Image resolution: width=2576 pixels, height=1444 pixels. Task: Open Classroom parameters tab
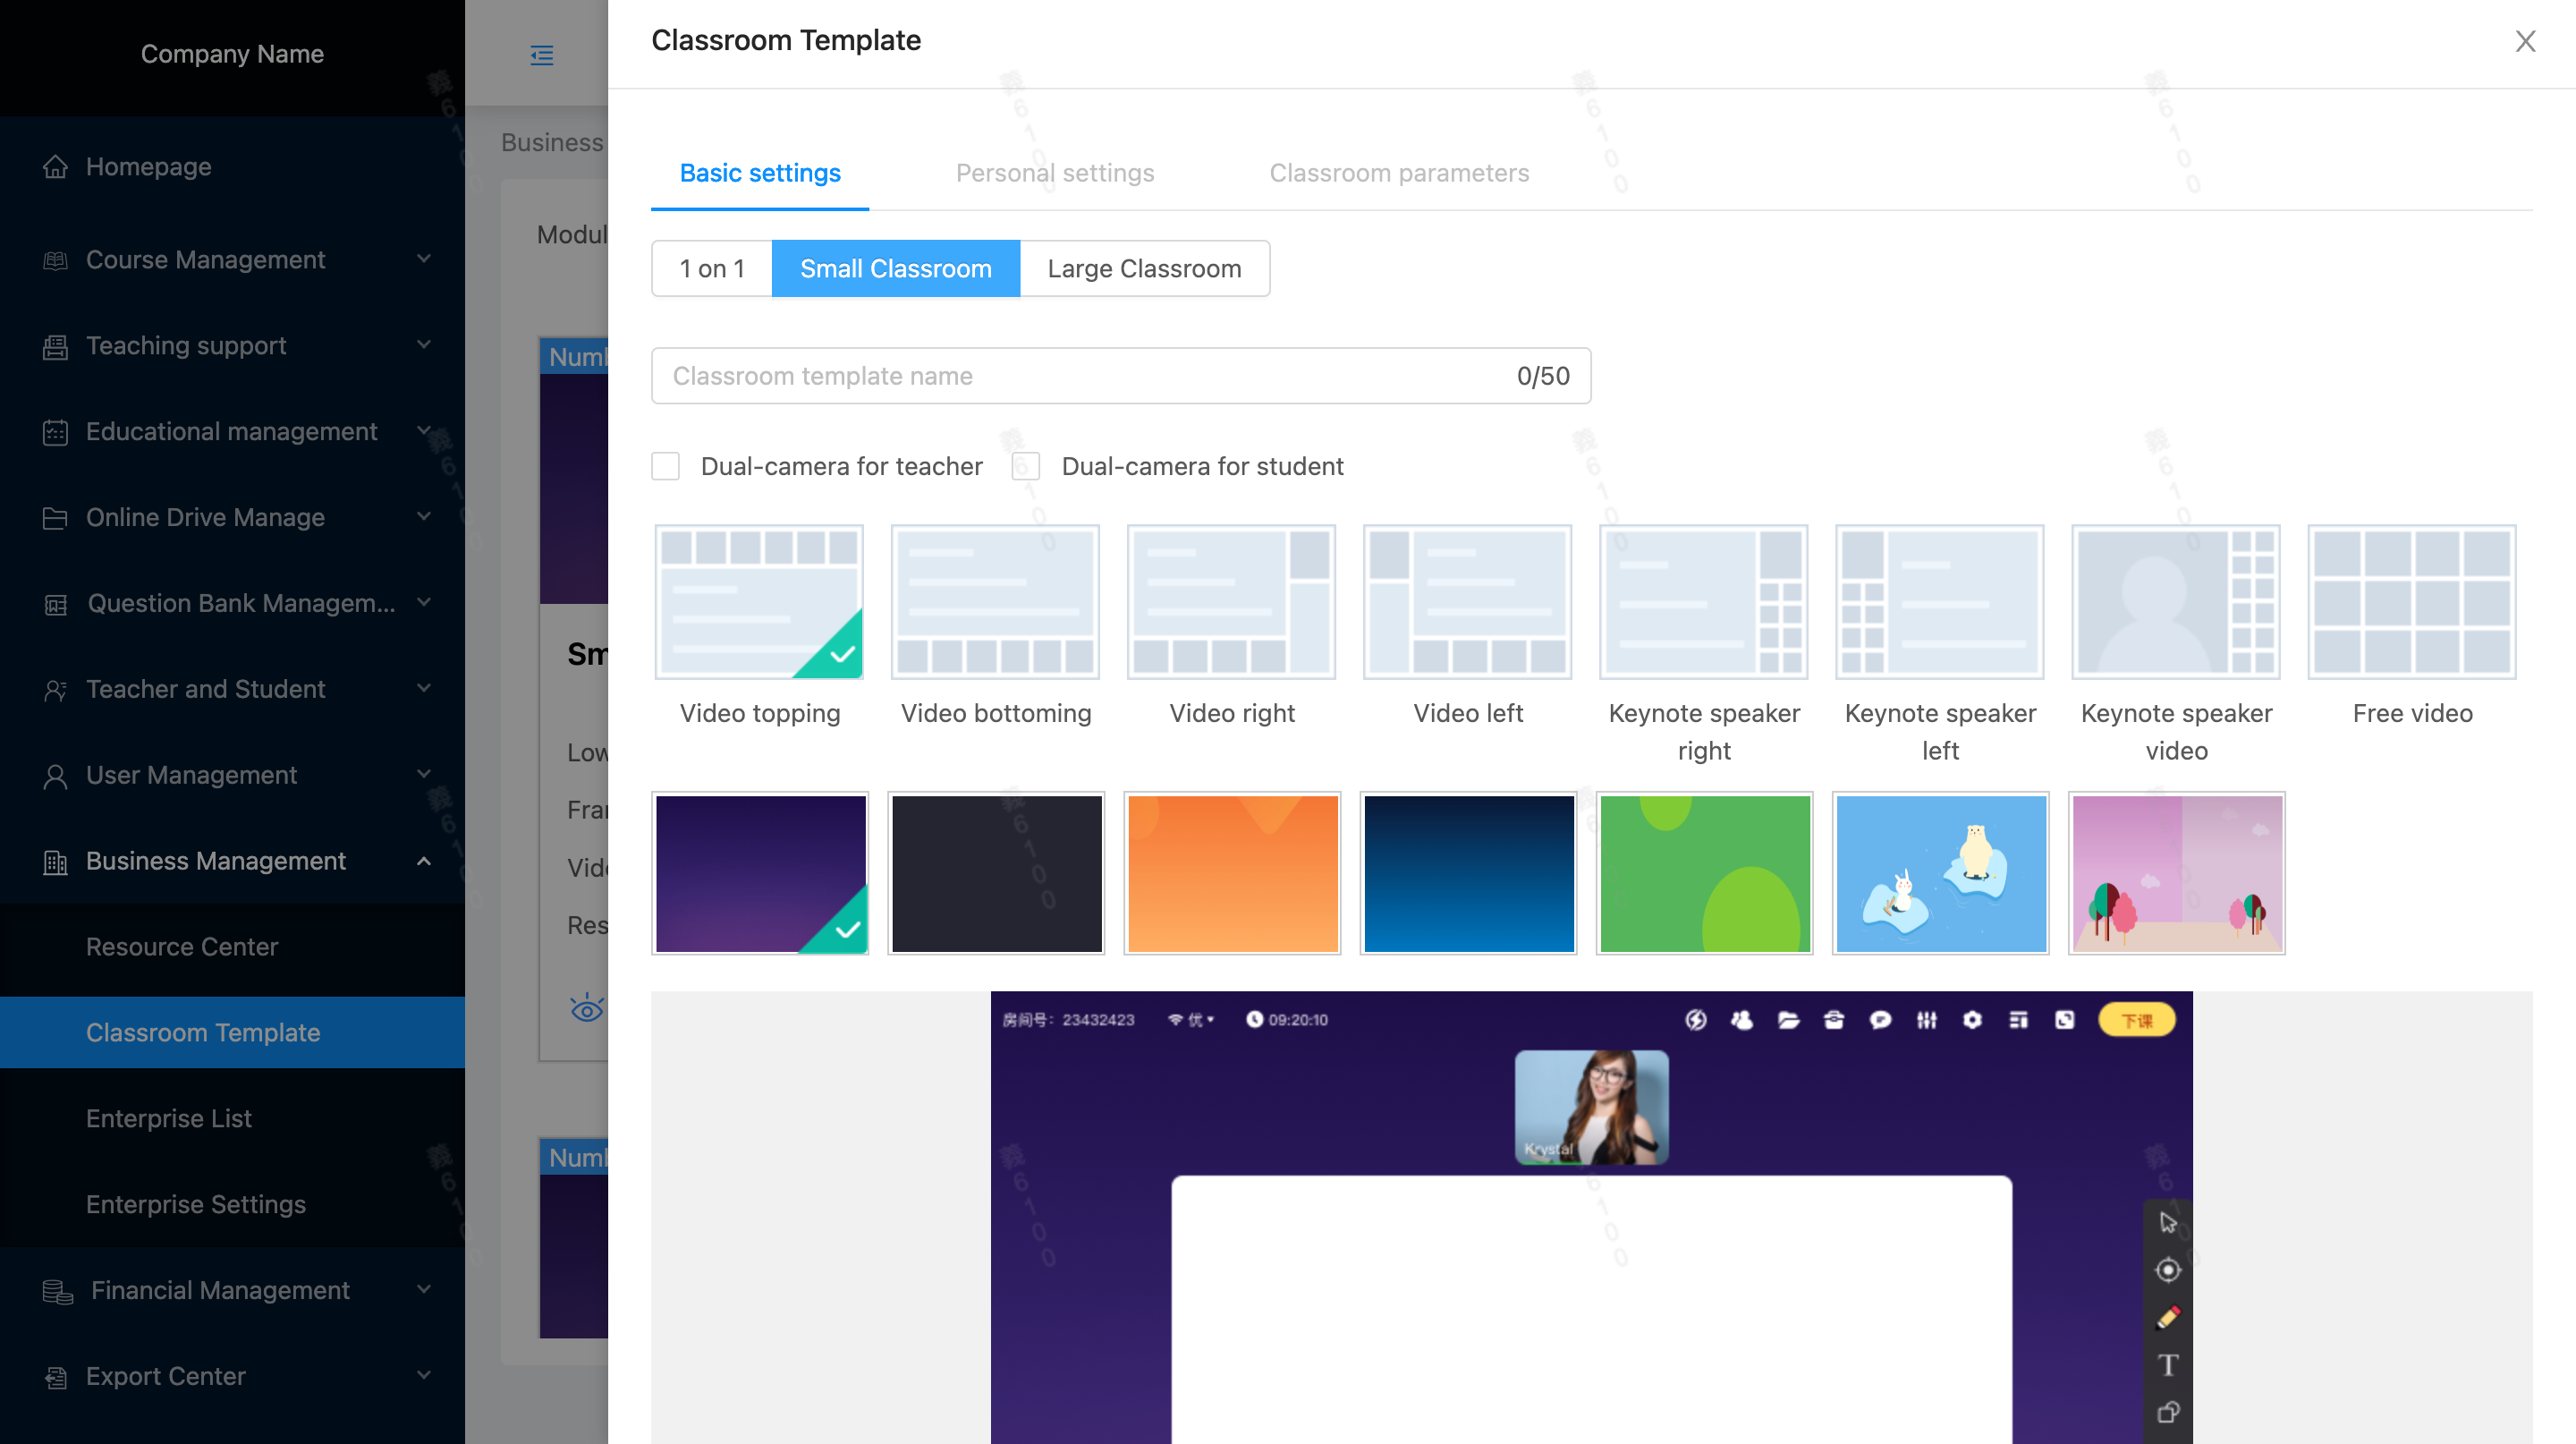1398,173
